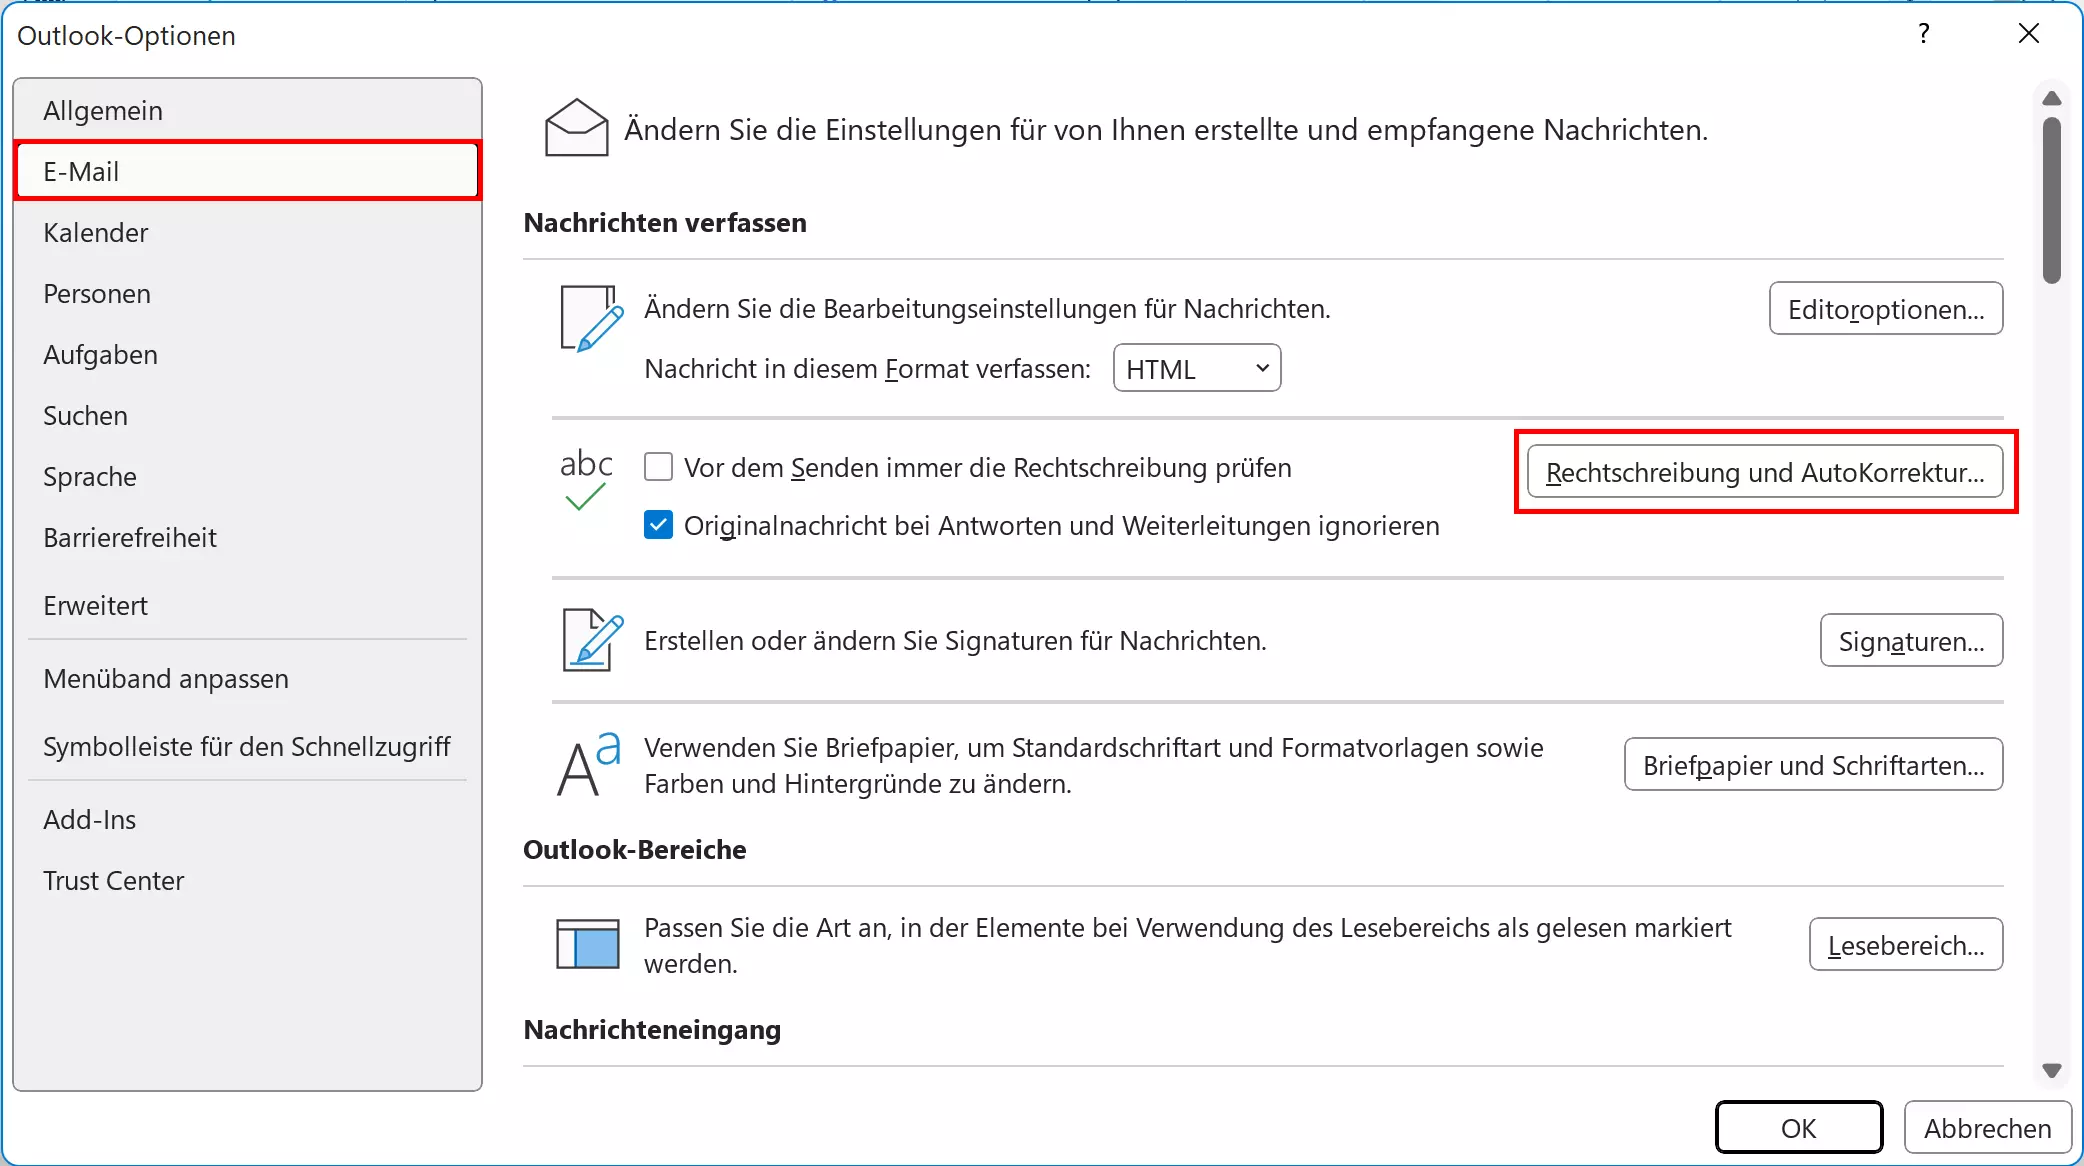2084x1166 pixels.
Task: Open the message format HTML dropdown
Action: (x=1197, y=368)
